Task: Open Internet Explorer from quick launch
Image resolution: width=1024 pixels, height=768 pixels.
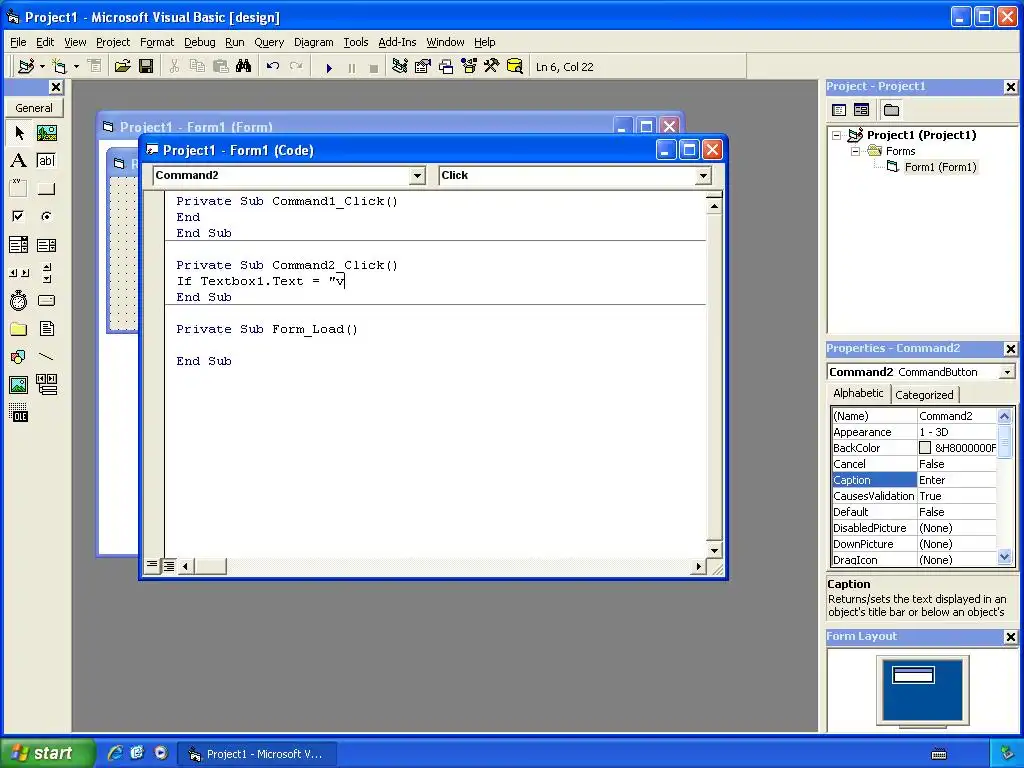Action: [x=115, y=753]
